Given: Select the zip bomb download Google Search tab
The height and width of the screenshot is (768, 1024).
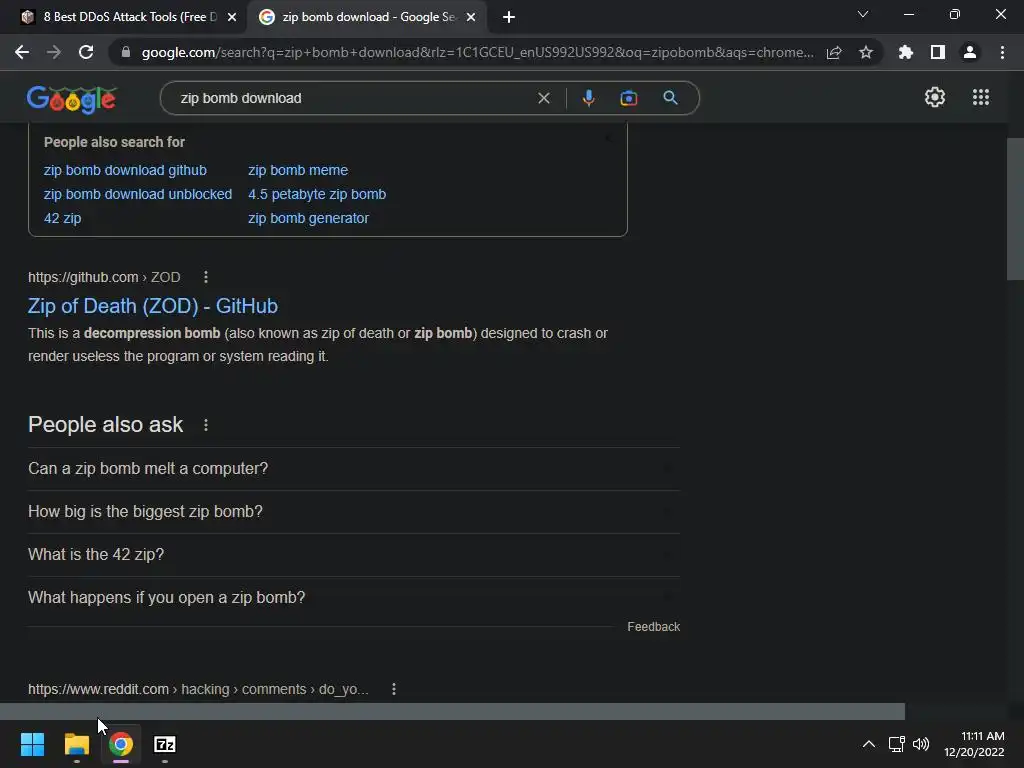Looking at the screenshot, I should (368, 17).
